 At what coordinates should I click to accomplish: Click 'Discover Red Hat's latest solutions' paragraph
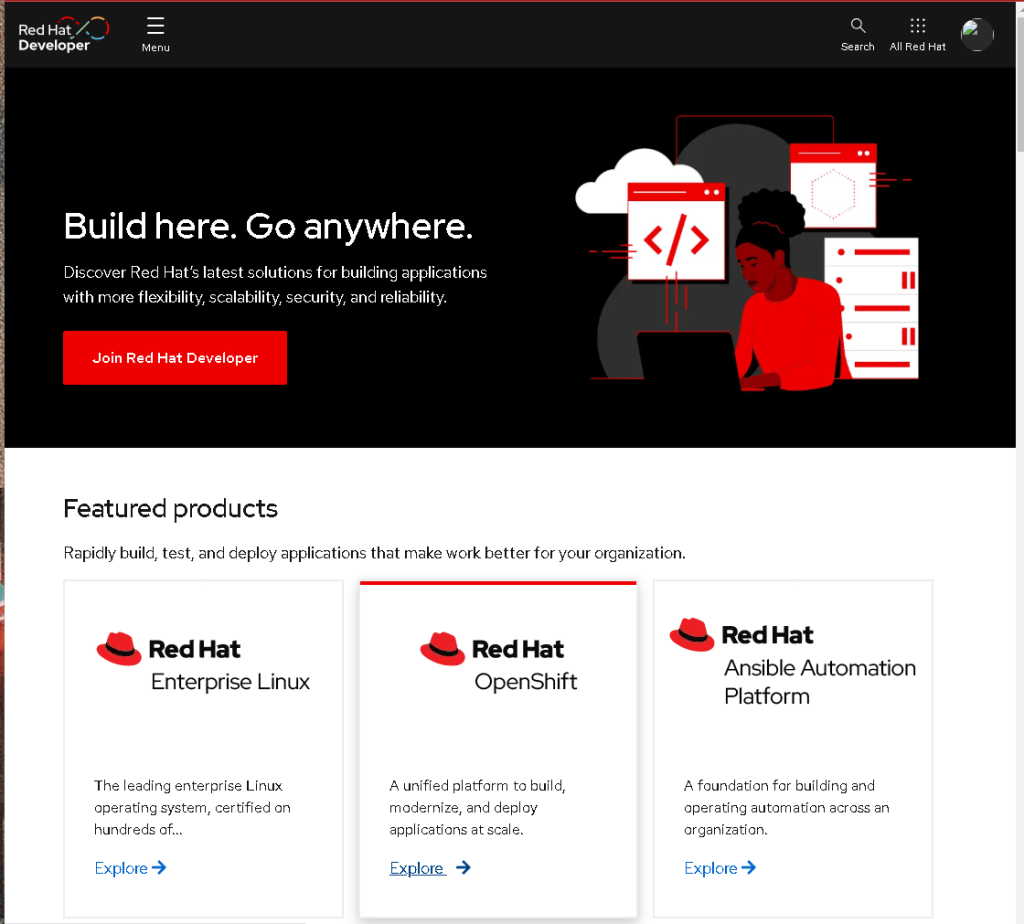[x=275, y=285]
